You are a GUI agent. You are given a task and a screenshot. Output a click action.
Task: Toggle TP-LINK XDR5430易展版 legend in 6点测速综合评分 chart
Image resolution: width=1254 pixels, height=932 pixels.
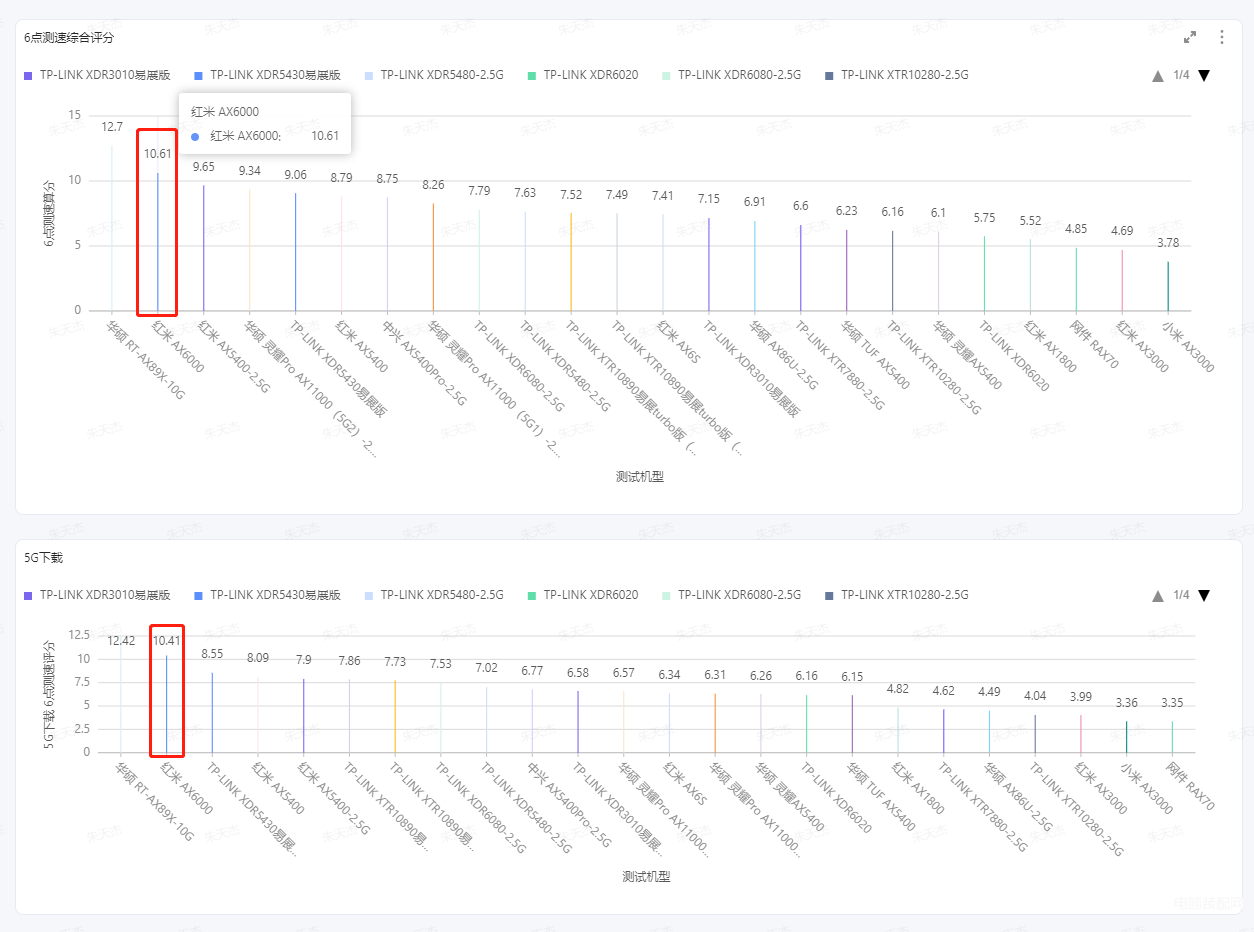[268, 75]
